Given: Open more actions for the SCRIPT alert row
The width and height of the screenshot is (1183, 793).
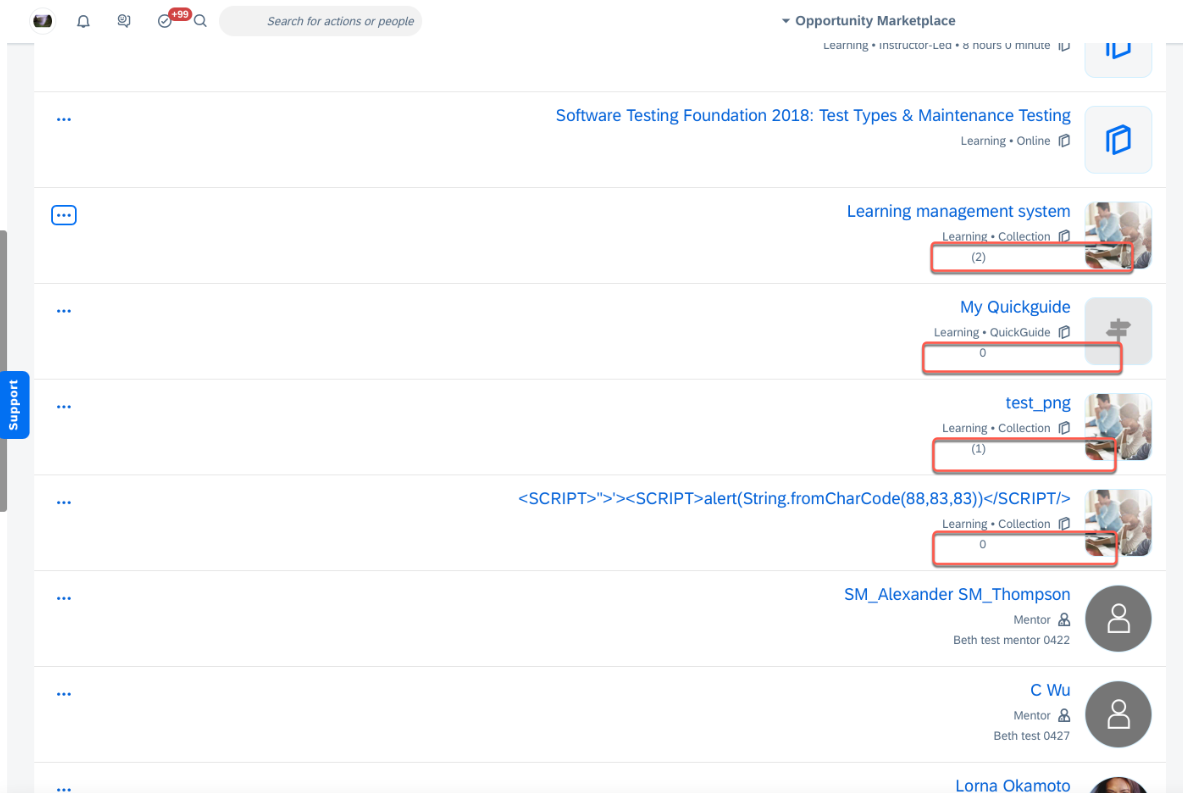Looking at the screenshot, I should (x=64, y=503).
